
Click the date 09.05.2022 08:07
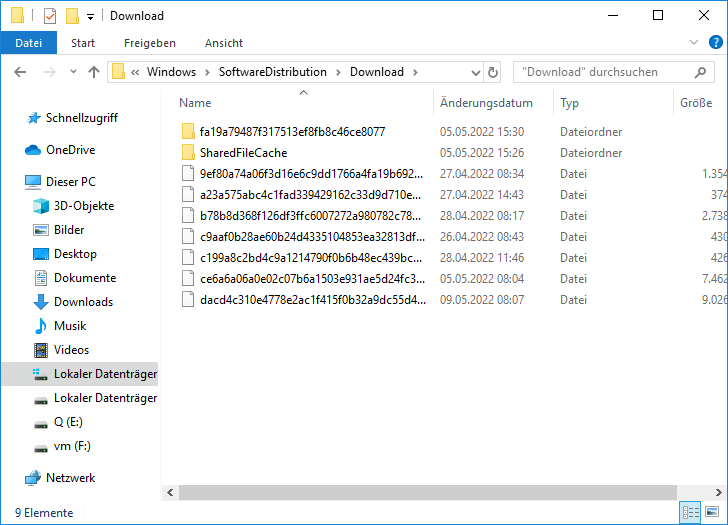coord(482,300)
